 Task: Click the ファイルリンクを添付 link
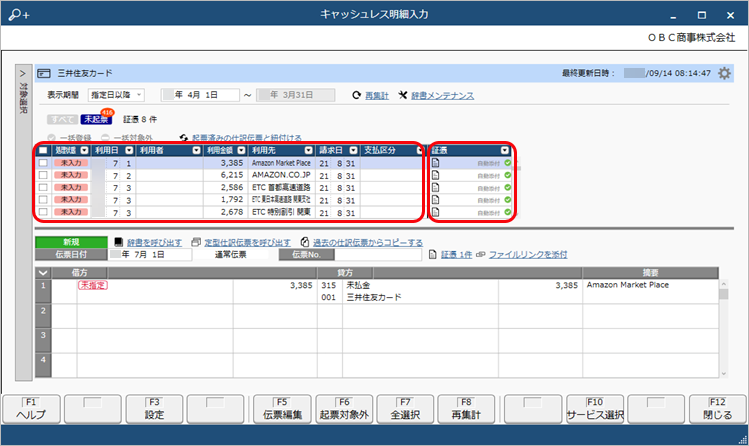click(x=528, y=255)
